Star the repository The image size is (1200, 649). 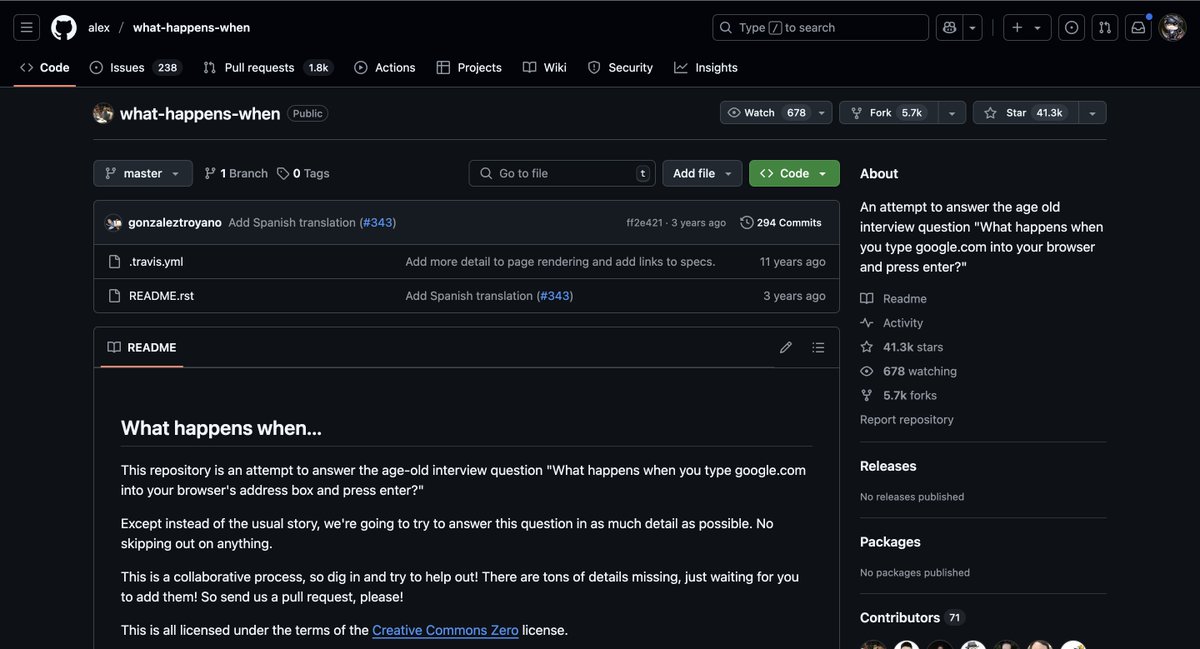coord(1024,113)
